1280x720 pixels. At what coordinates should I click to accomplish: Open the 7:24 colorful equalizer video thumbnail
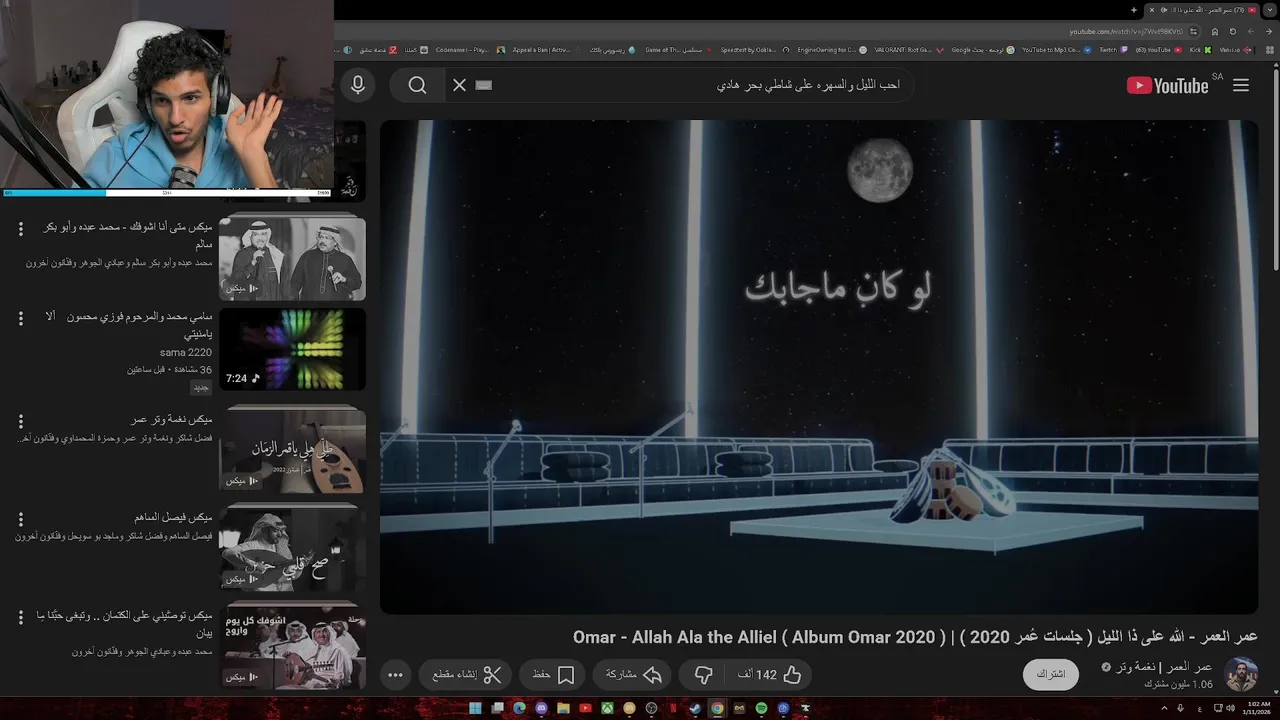(292, 348)
